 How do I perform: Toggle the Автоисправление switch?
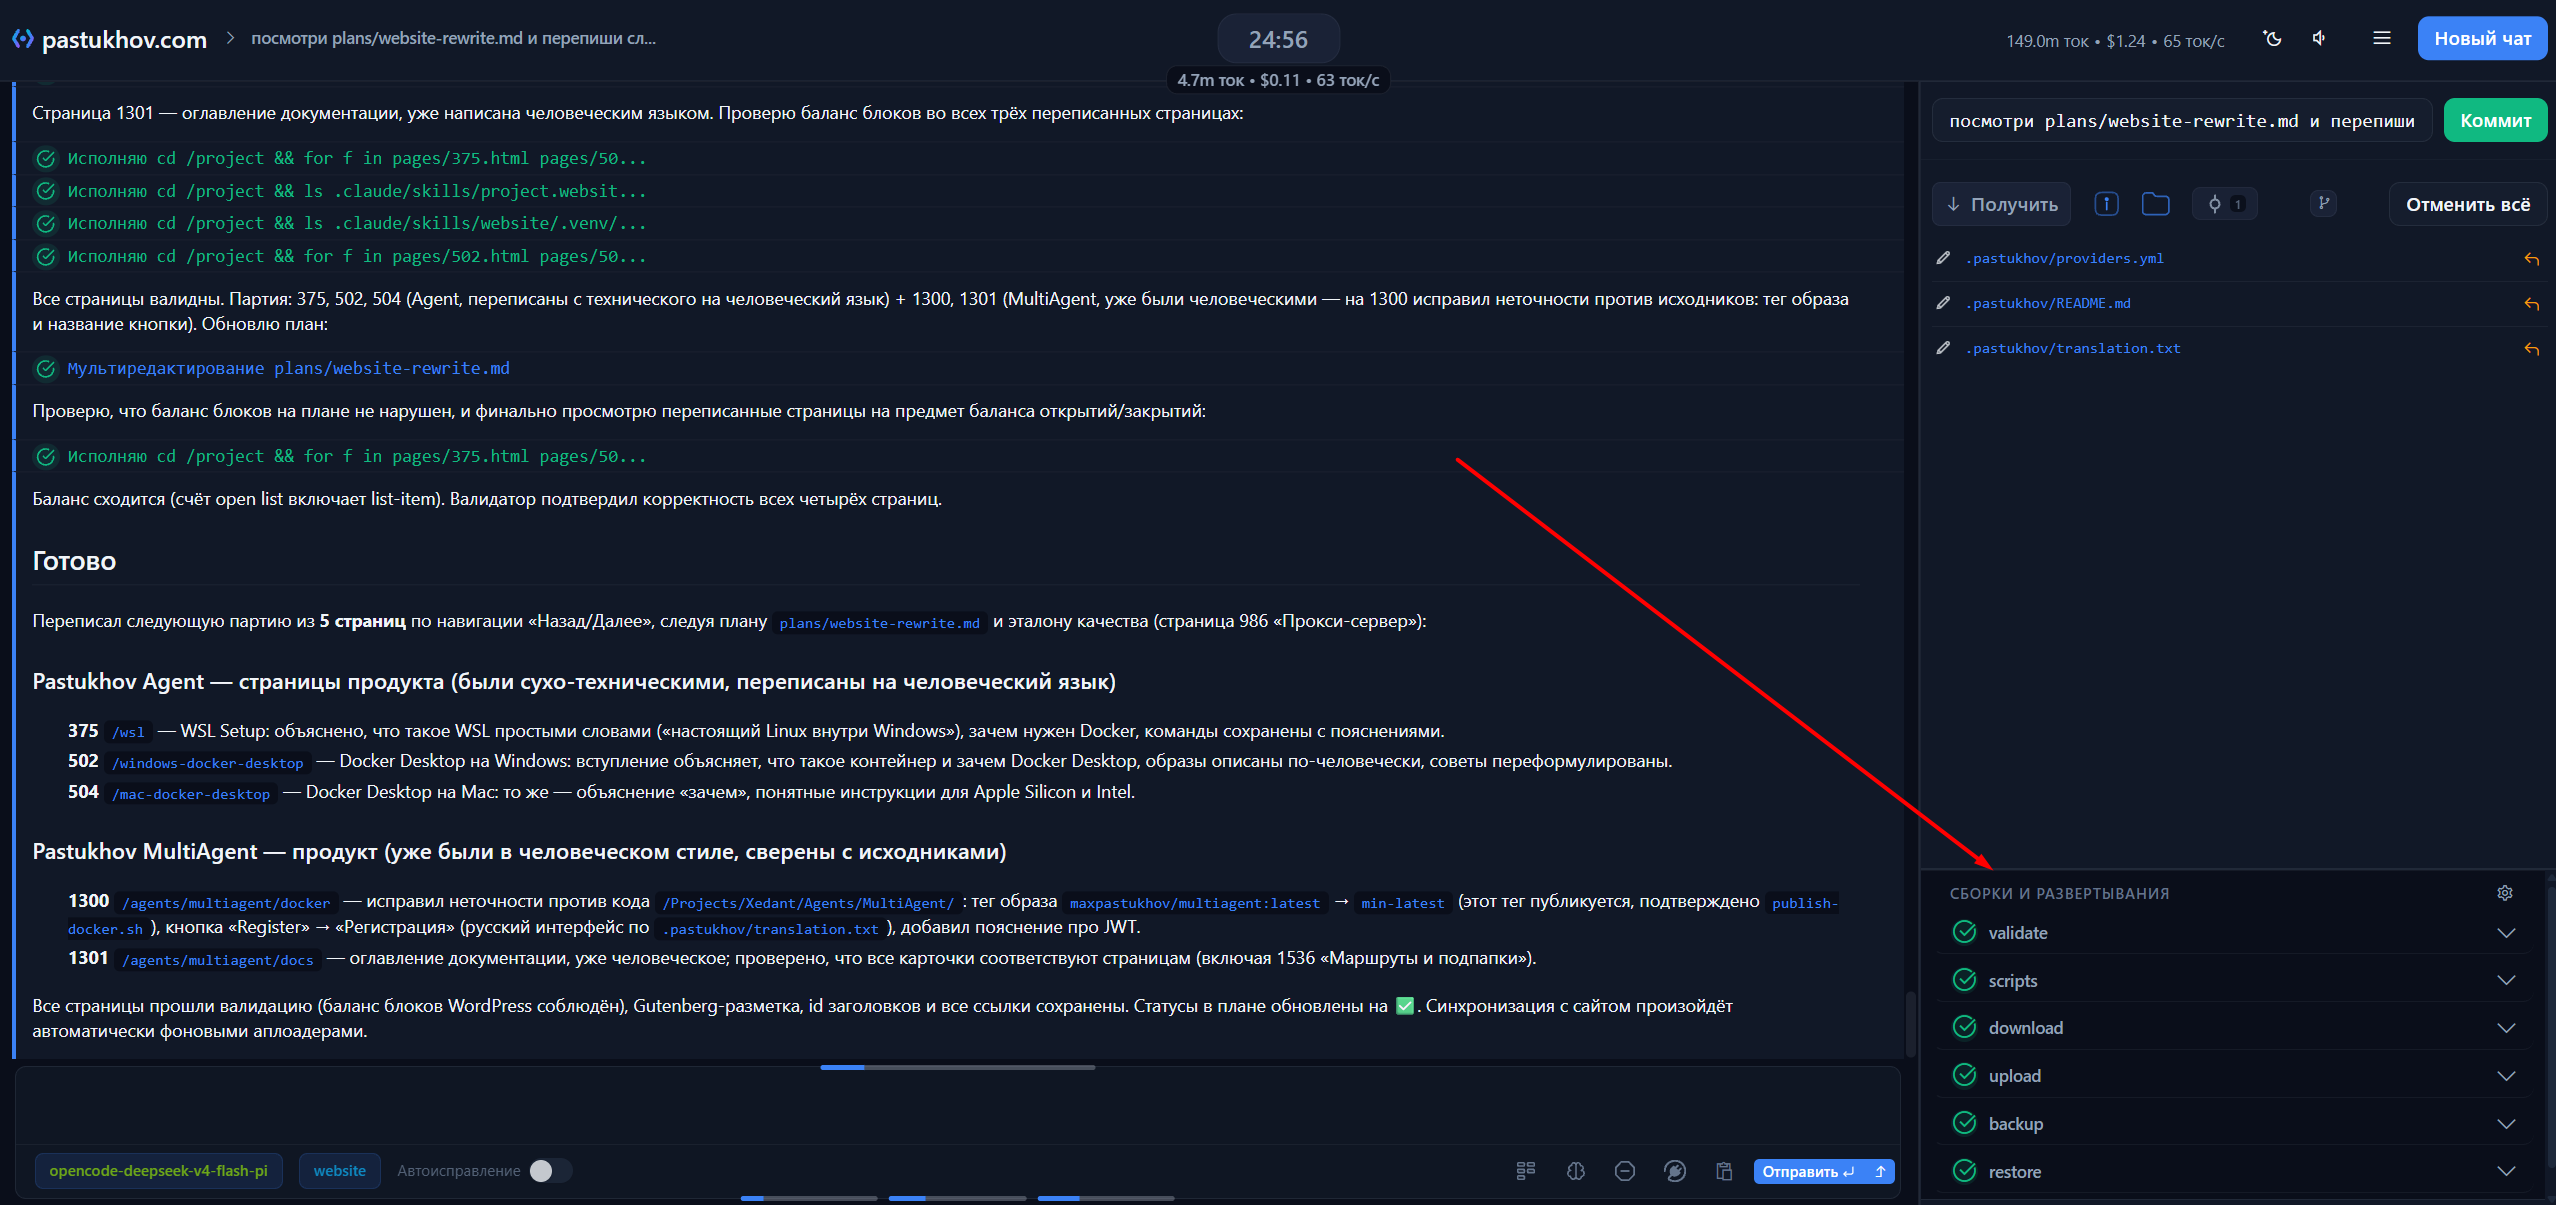click(x=550, y=1171)
